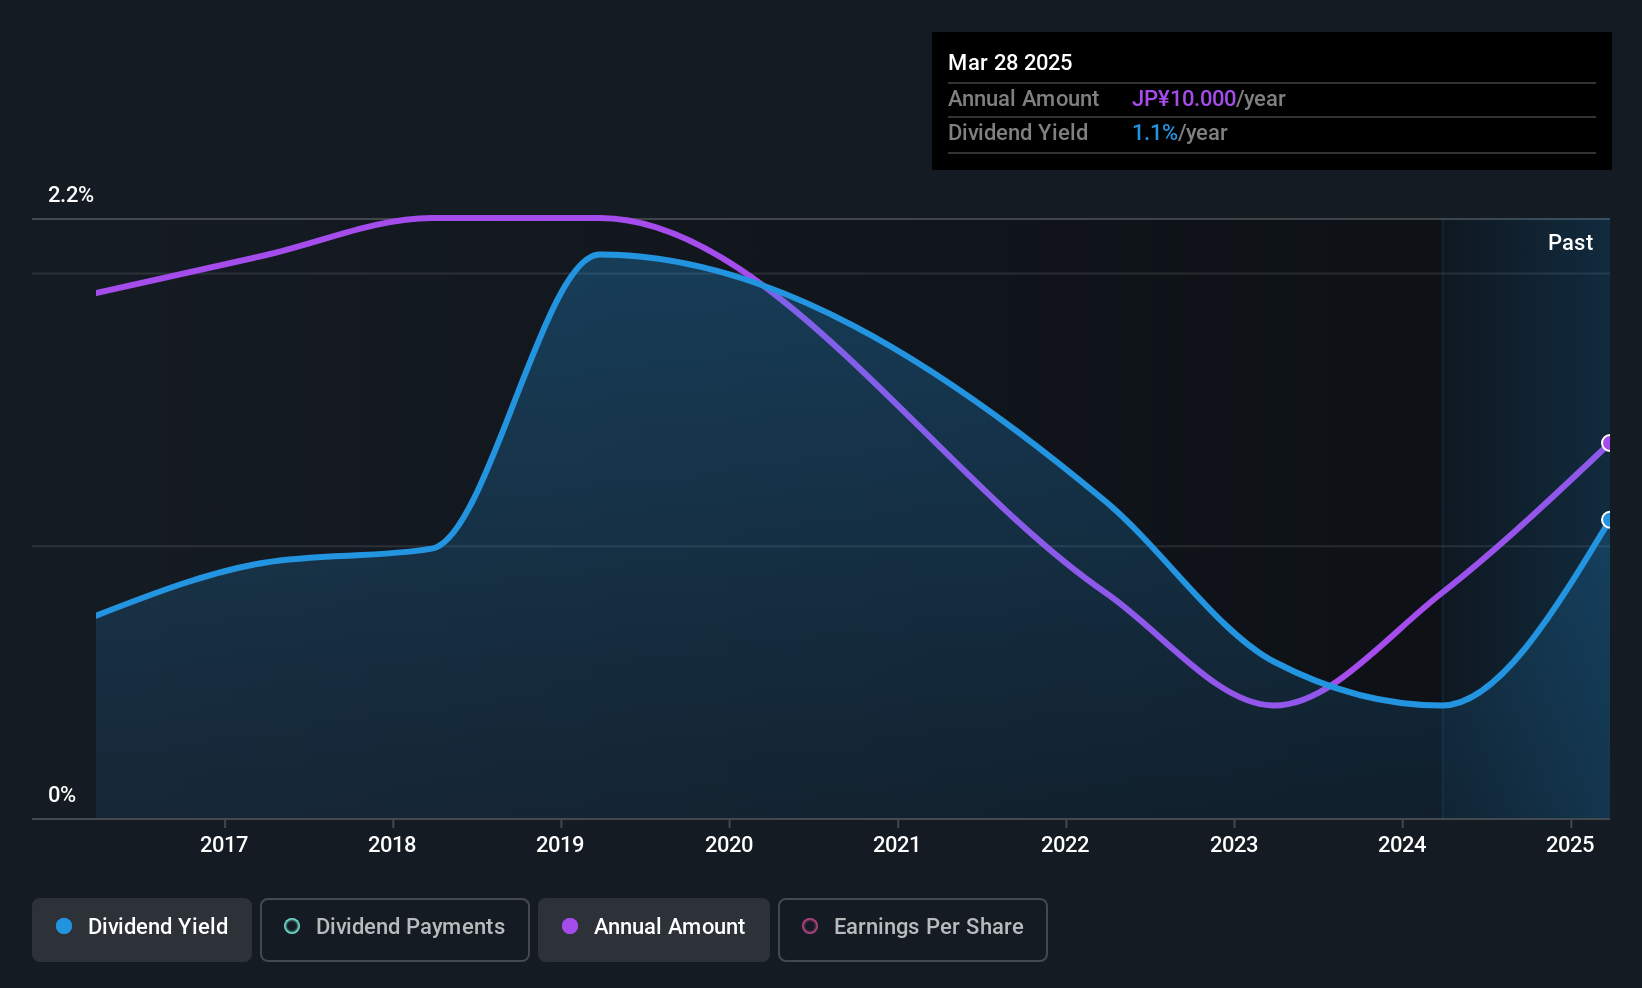Viewport: 1642px width, 988px height.
Task: Click the 2023 x-axis label
Action: (x=1234, y=844)
